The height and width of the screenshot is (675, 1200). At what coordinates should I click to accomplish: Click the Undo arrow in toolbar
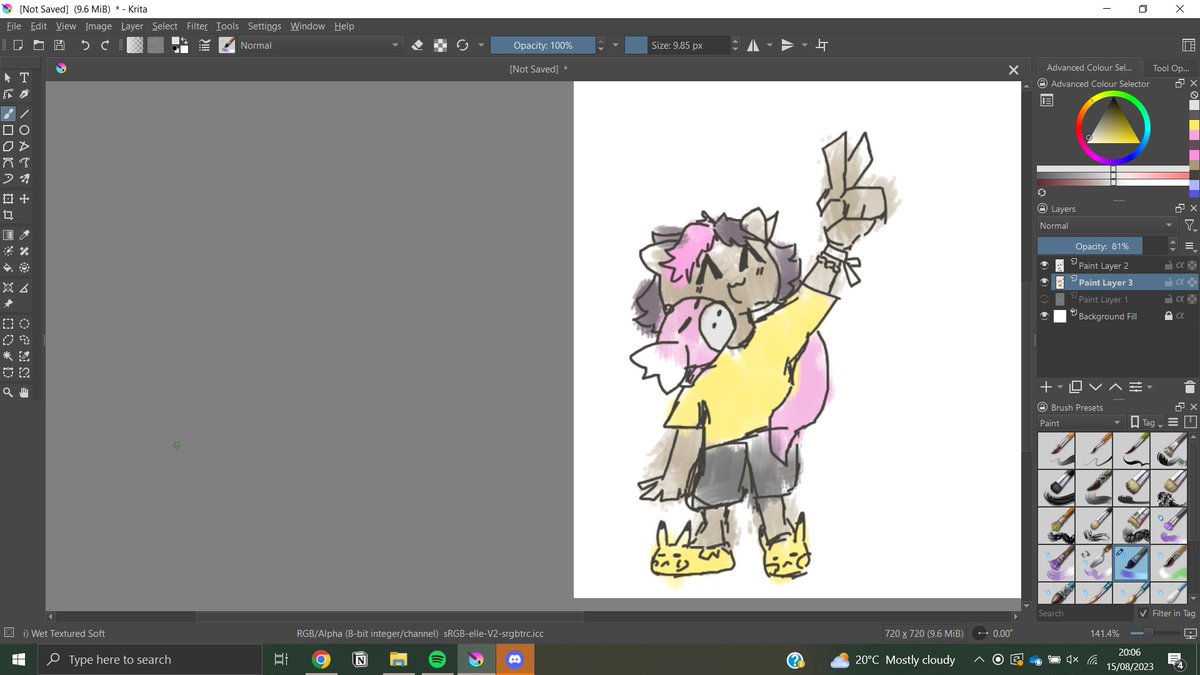[85, 45]
